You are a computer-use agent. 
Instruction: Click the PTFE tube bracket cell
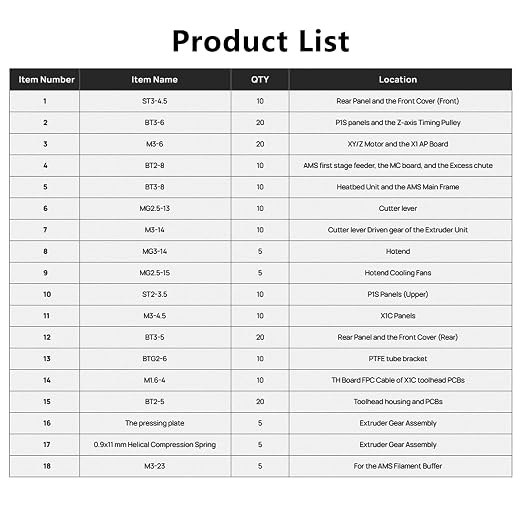tap(400, 359)
